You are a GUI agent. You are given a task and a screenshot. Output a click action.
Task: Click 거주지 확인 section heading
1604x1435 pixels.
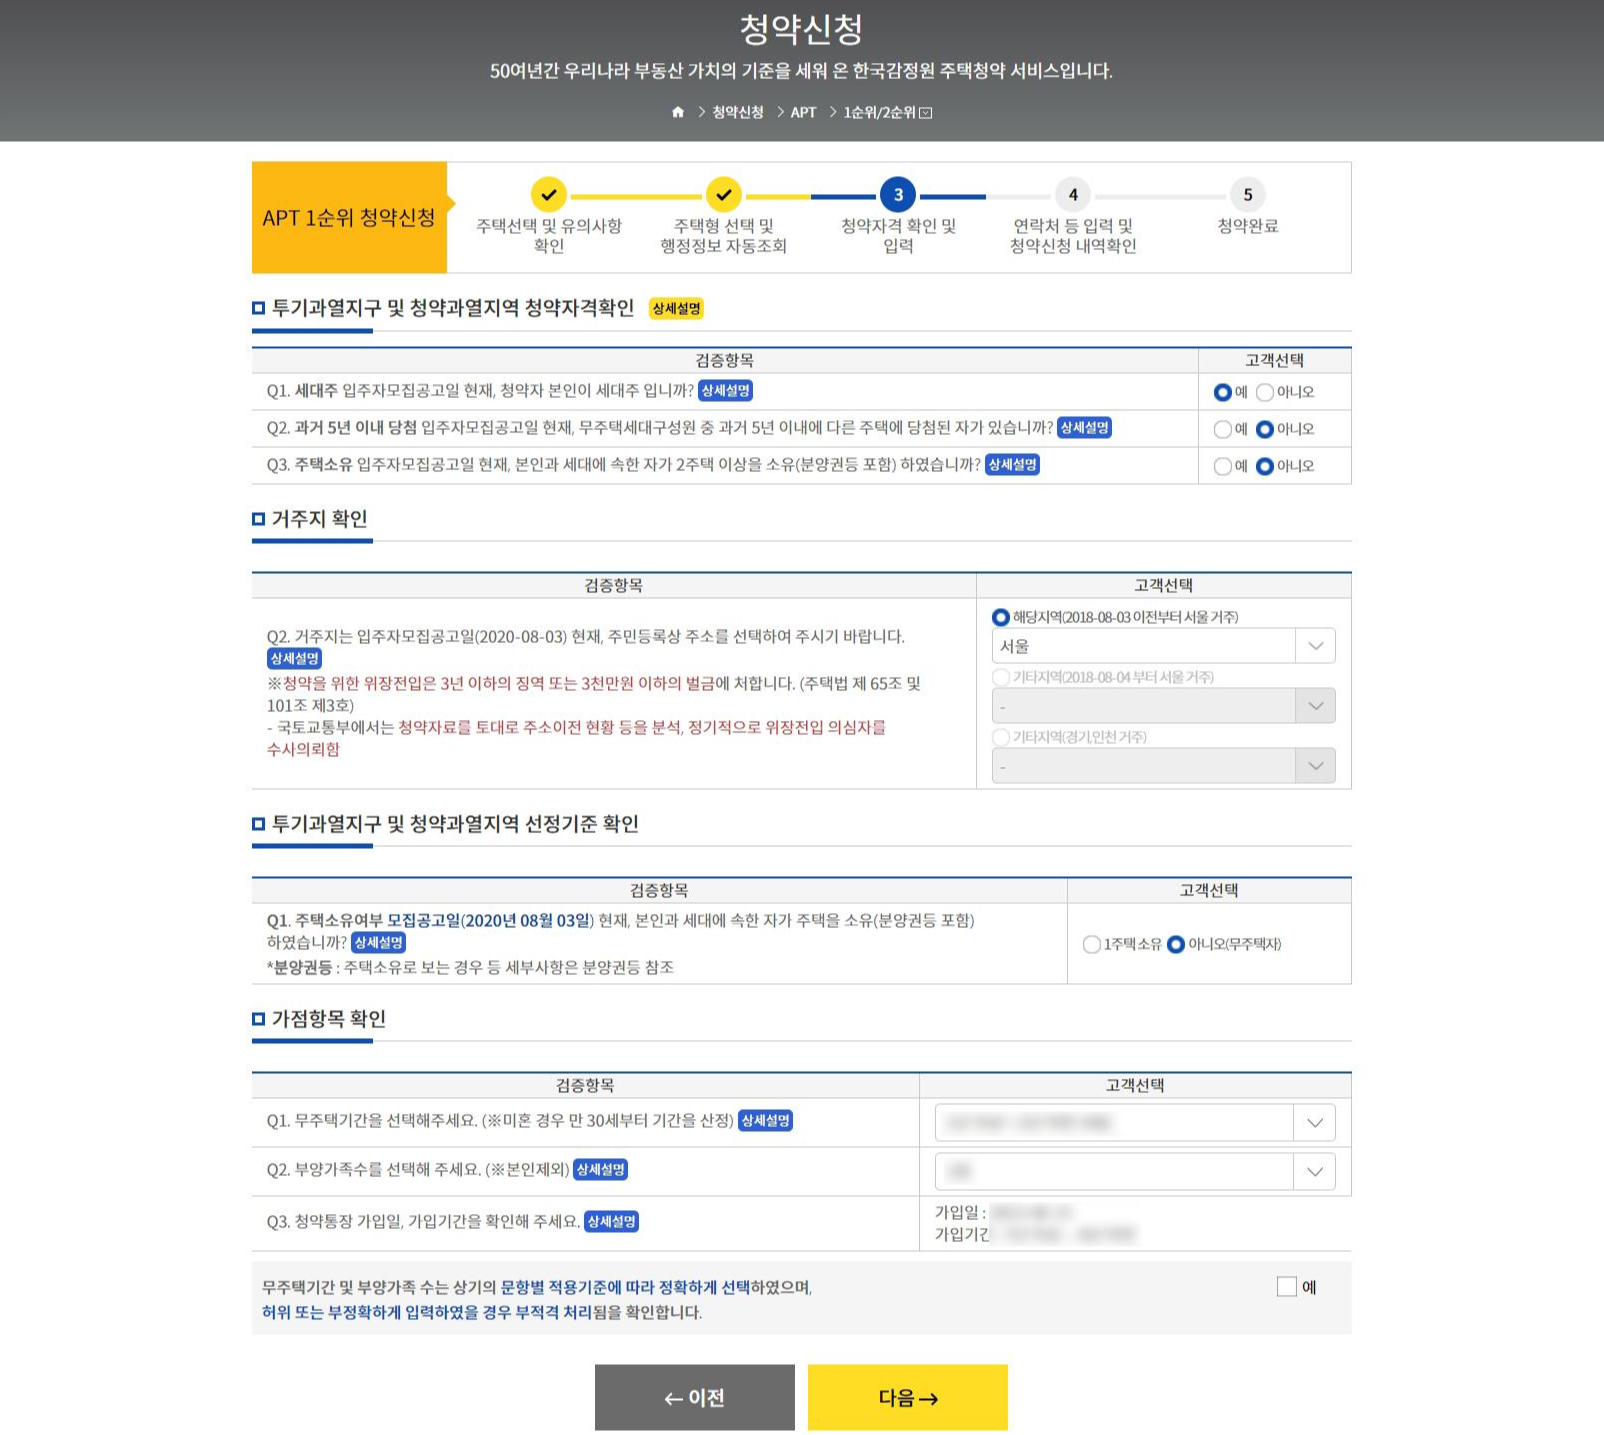pyautogui.click(x=320, y=519)
